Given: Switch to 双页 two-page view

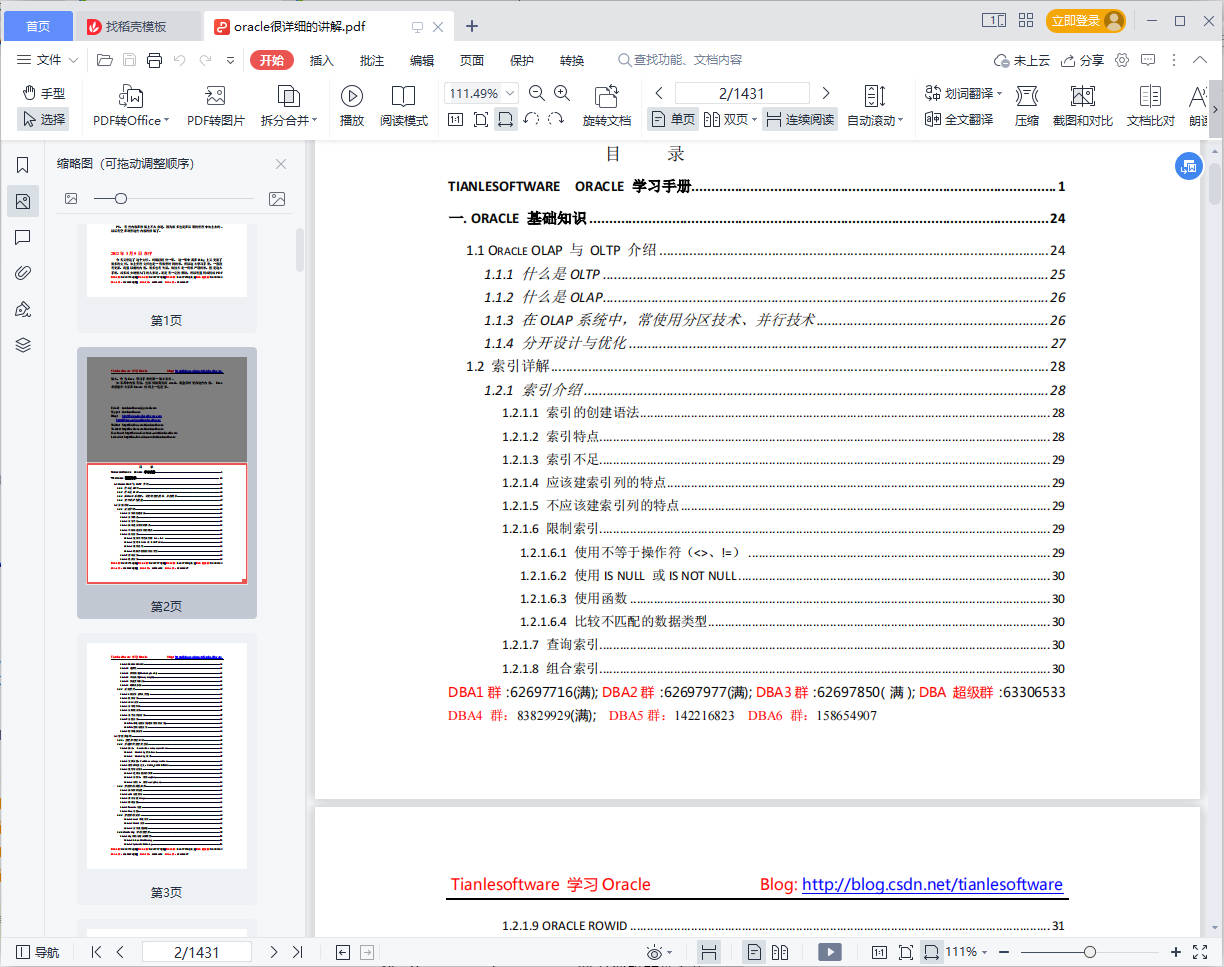Looking at the screenshot, I should 728,120.
